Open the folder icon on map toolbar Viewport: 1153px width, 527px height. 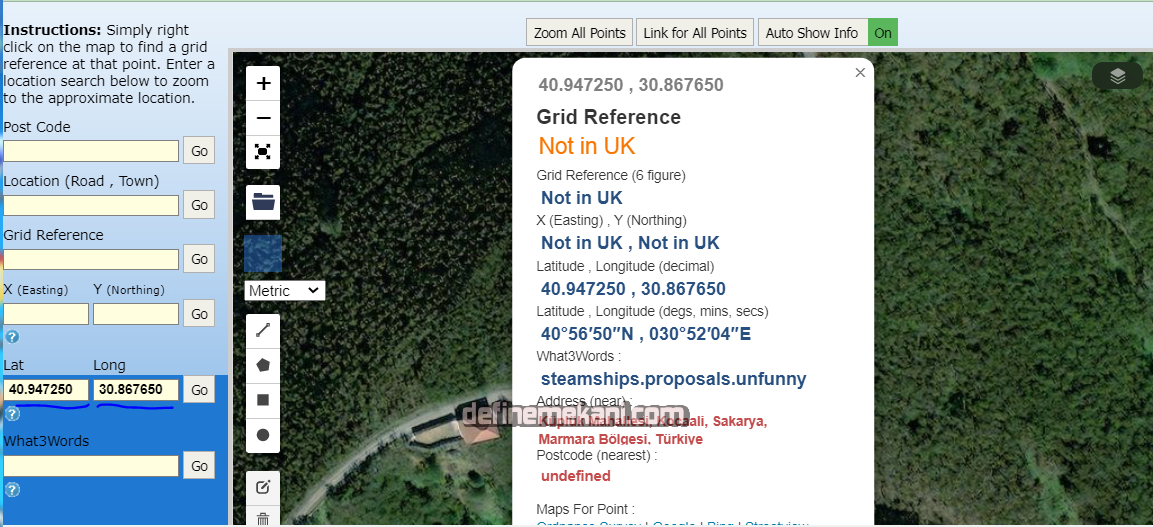[x=263, y=202]
